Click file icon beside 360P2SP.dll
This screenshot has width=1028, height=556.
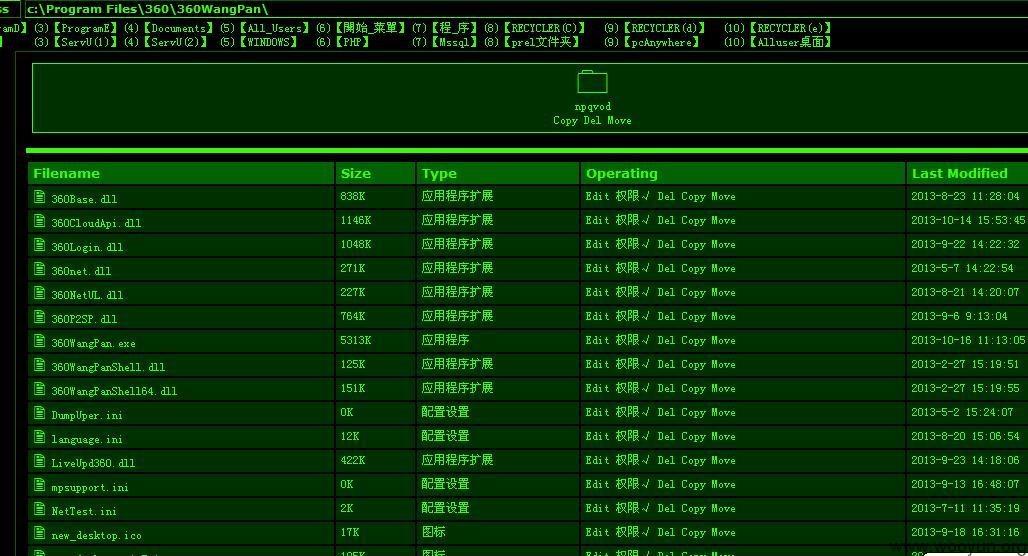click(x=40, y=317)
